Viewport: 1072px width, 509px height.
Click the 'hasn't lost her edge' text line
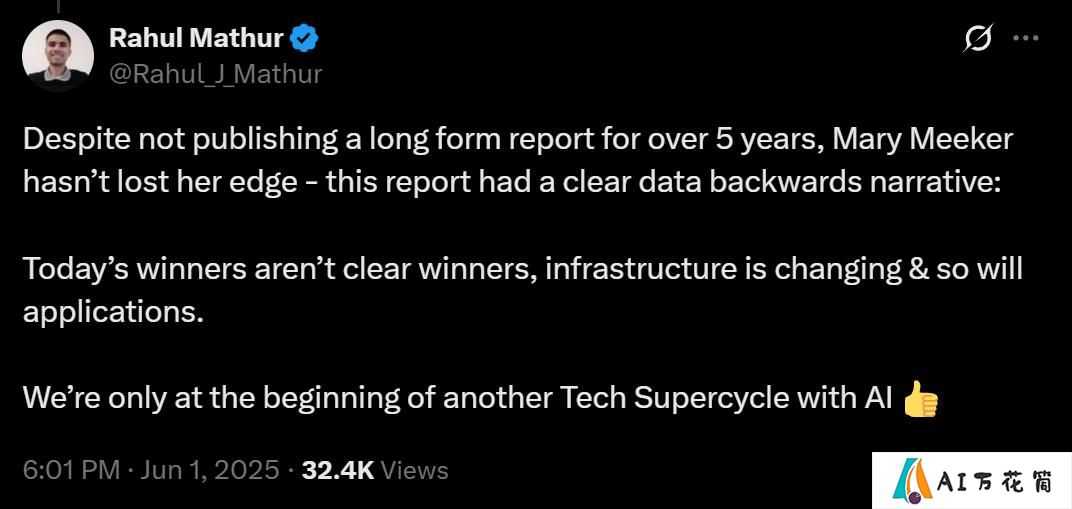(x=512, y=184)
